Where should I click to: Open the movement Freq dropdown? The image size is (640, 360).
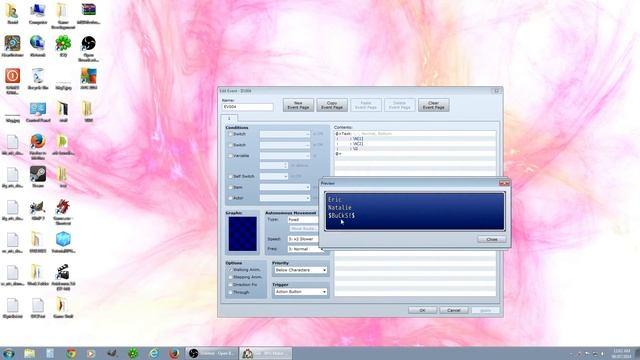303,249
